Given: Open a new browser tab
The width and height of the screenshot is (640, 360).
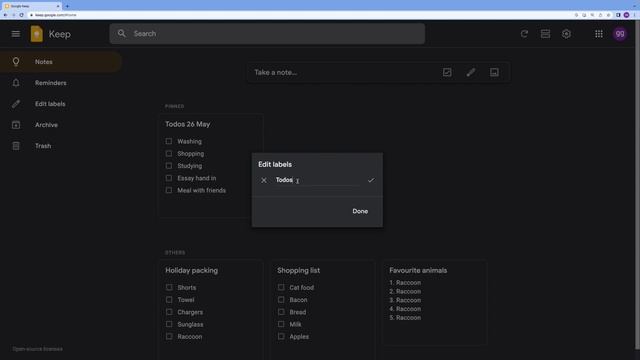Looking at the screenshot, I should tap(67, 6).
